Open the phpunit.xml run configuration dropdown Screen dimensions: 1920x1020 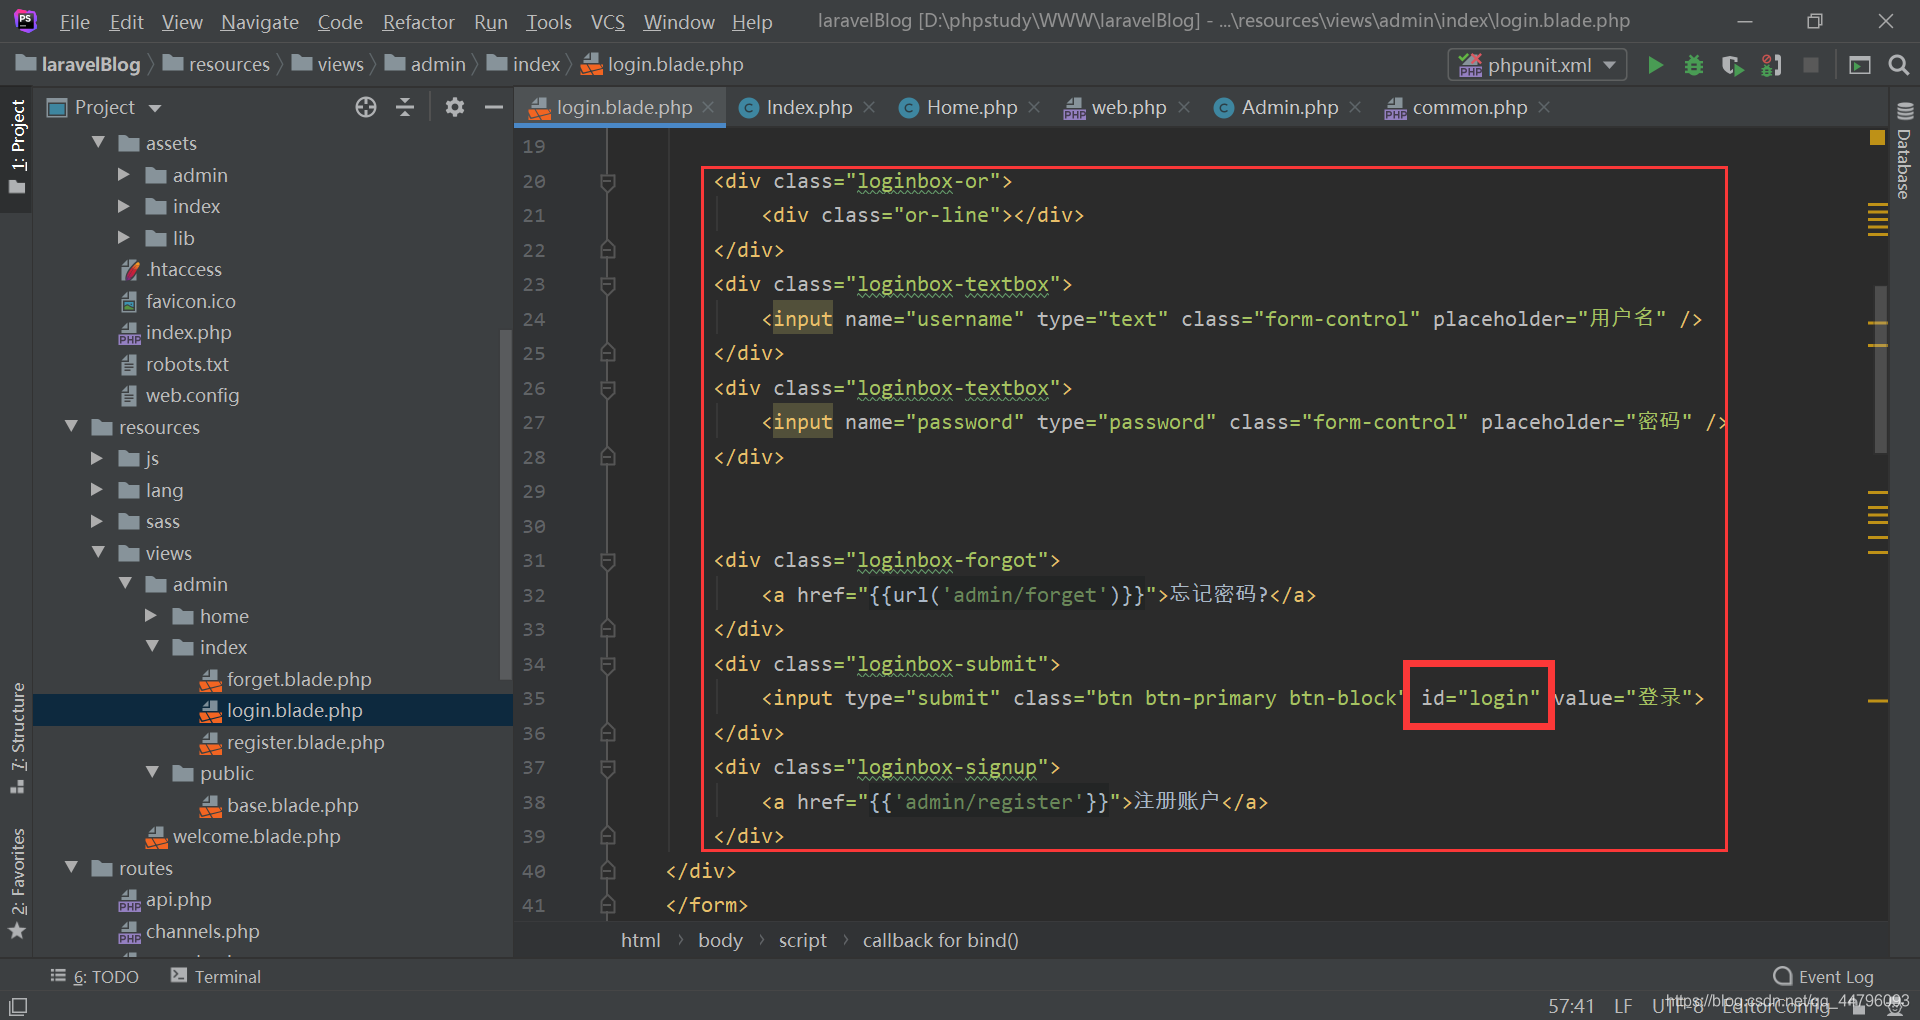click(x=1537, y=65)
